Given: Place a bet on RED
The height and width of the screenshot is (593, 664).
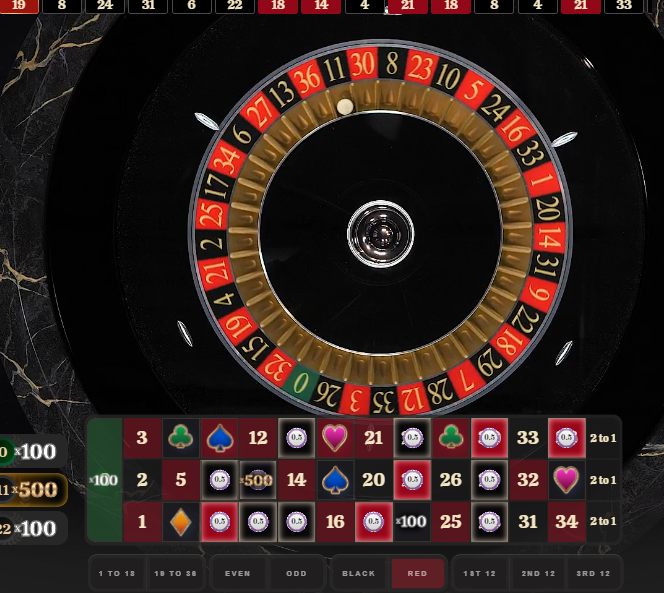Looking at the screenshot, I should click(418, 574).
